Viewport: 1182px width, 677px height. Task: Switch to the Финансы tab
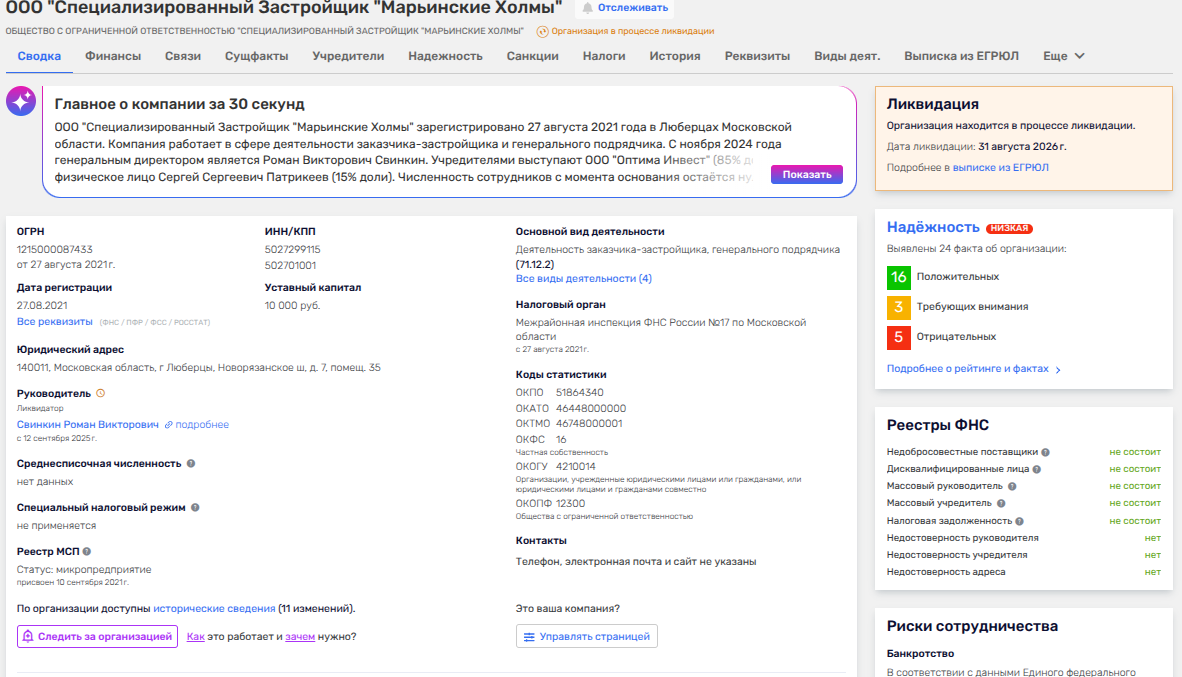point(113,56)
